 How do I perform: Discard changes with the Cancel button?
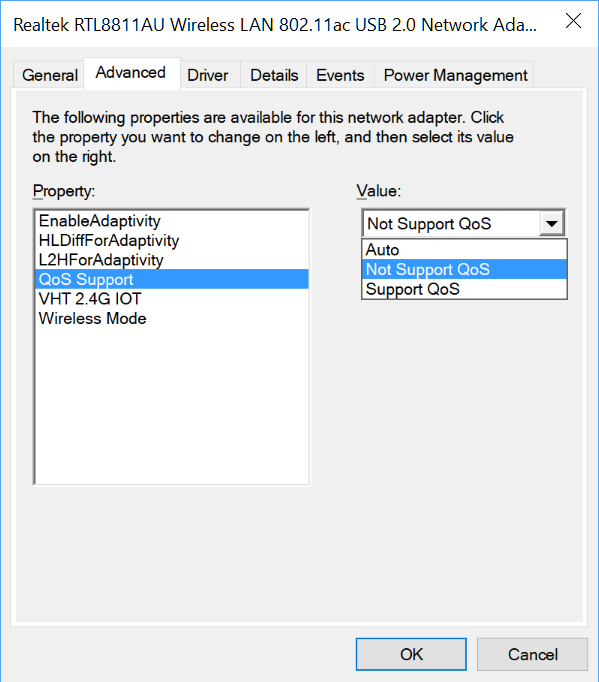(532, 654)
